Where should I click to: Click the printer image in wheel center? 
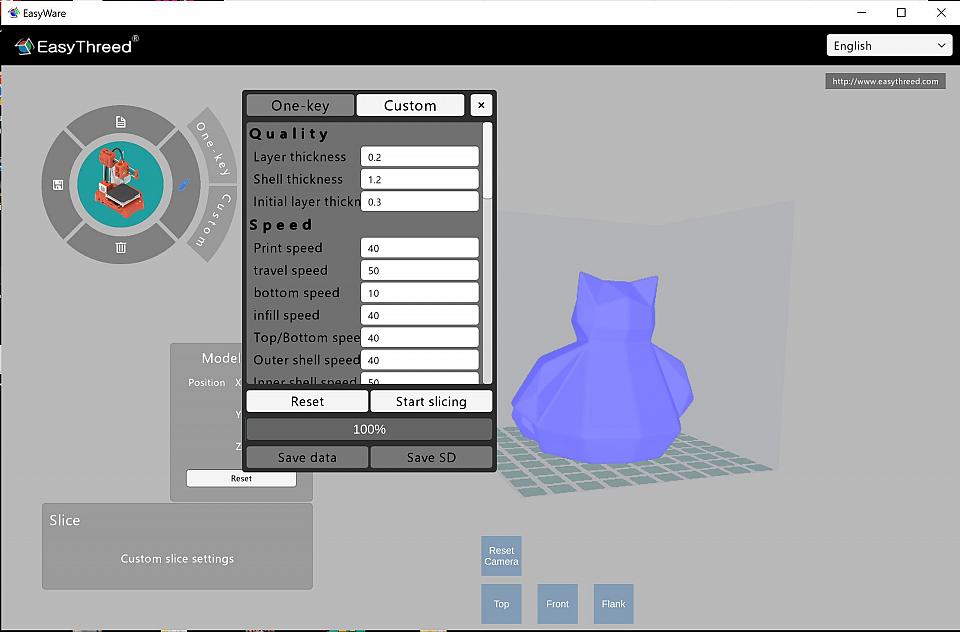(121, 184)
